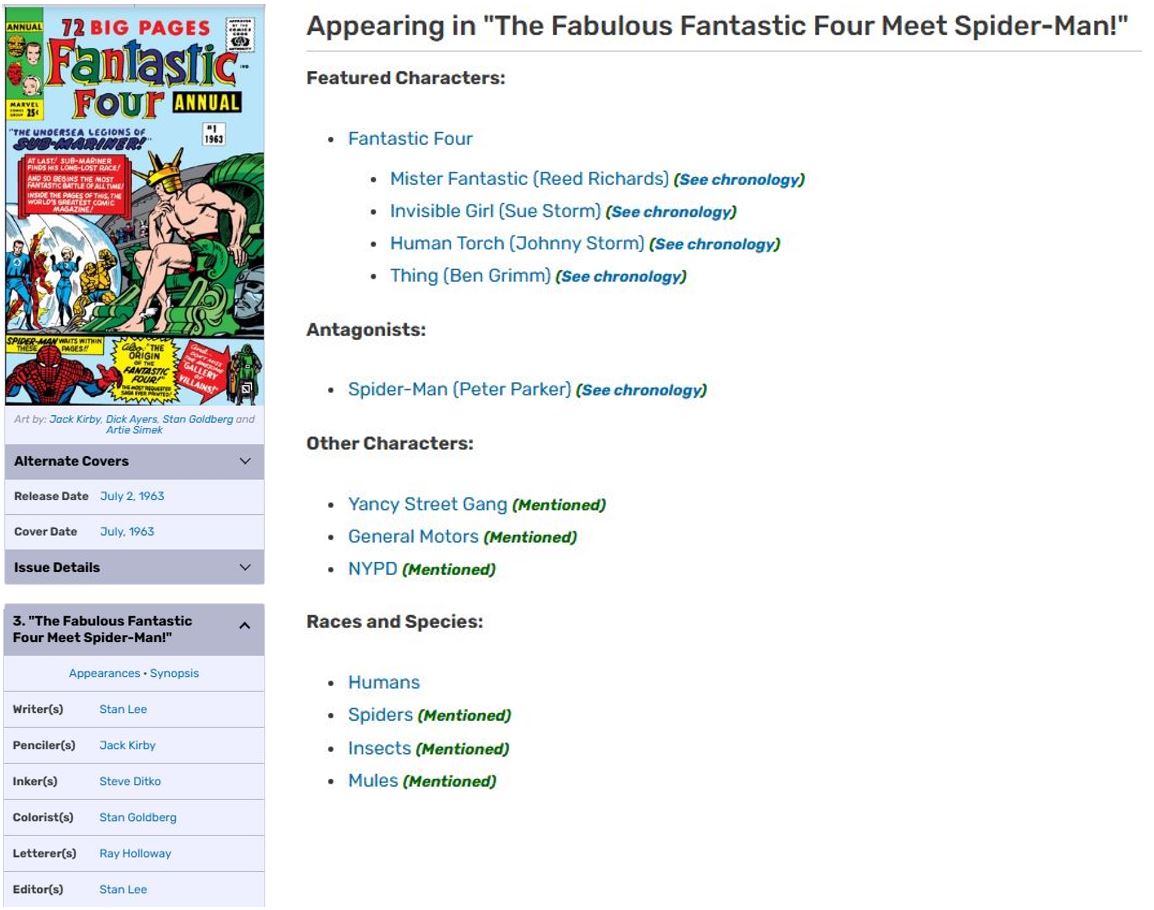Expand the Alternate Covers section
The width and height of the screenshot is (1154, 910).
pyautogui.click(x=246, y=461)
